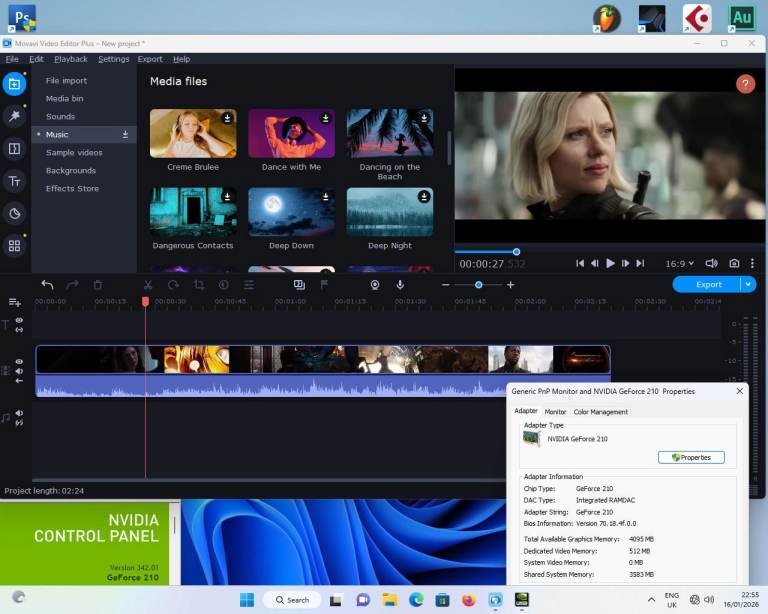
Task: Click the blue Export button
Action: [x=708, y=284]
